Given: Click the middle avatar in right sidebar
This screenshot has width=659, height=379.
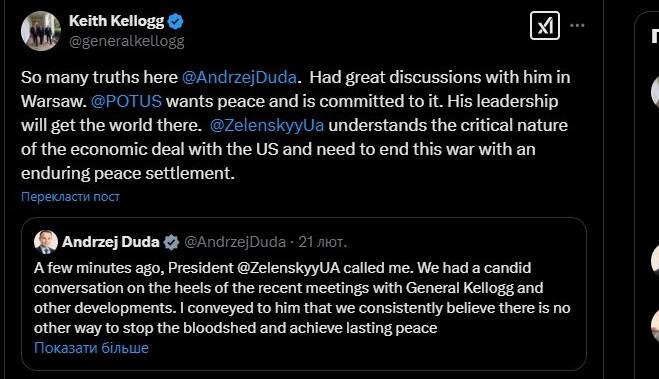Looking at the screenshot, I should pyautogui.click(x=655, y=261).
